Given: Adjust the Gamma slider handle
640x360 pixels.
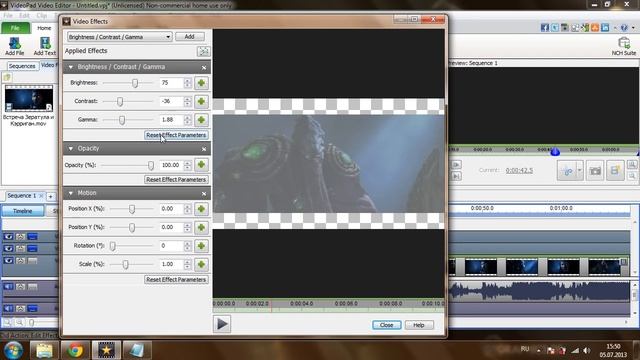Looking at the screenshot, I should 122,120.
